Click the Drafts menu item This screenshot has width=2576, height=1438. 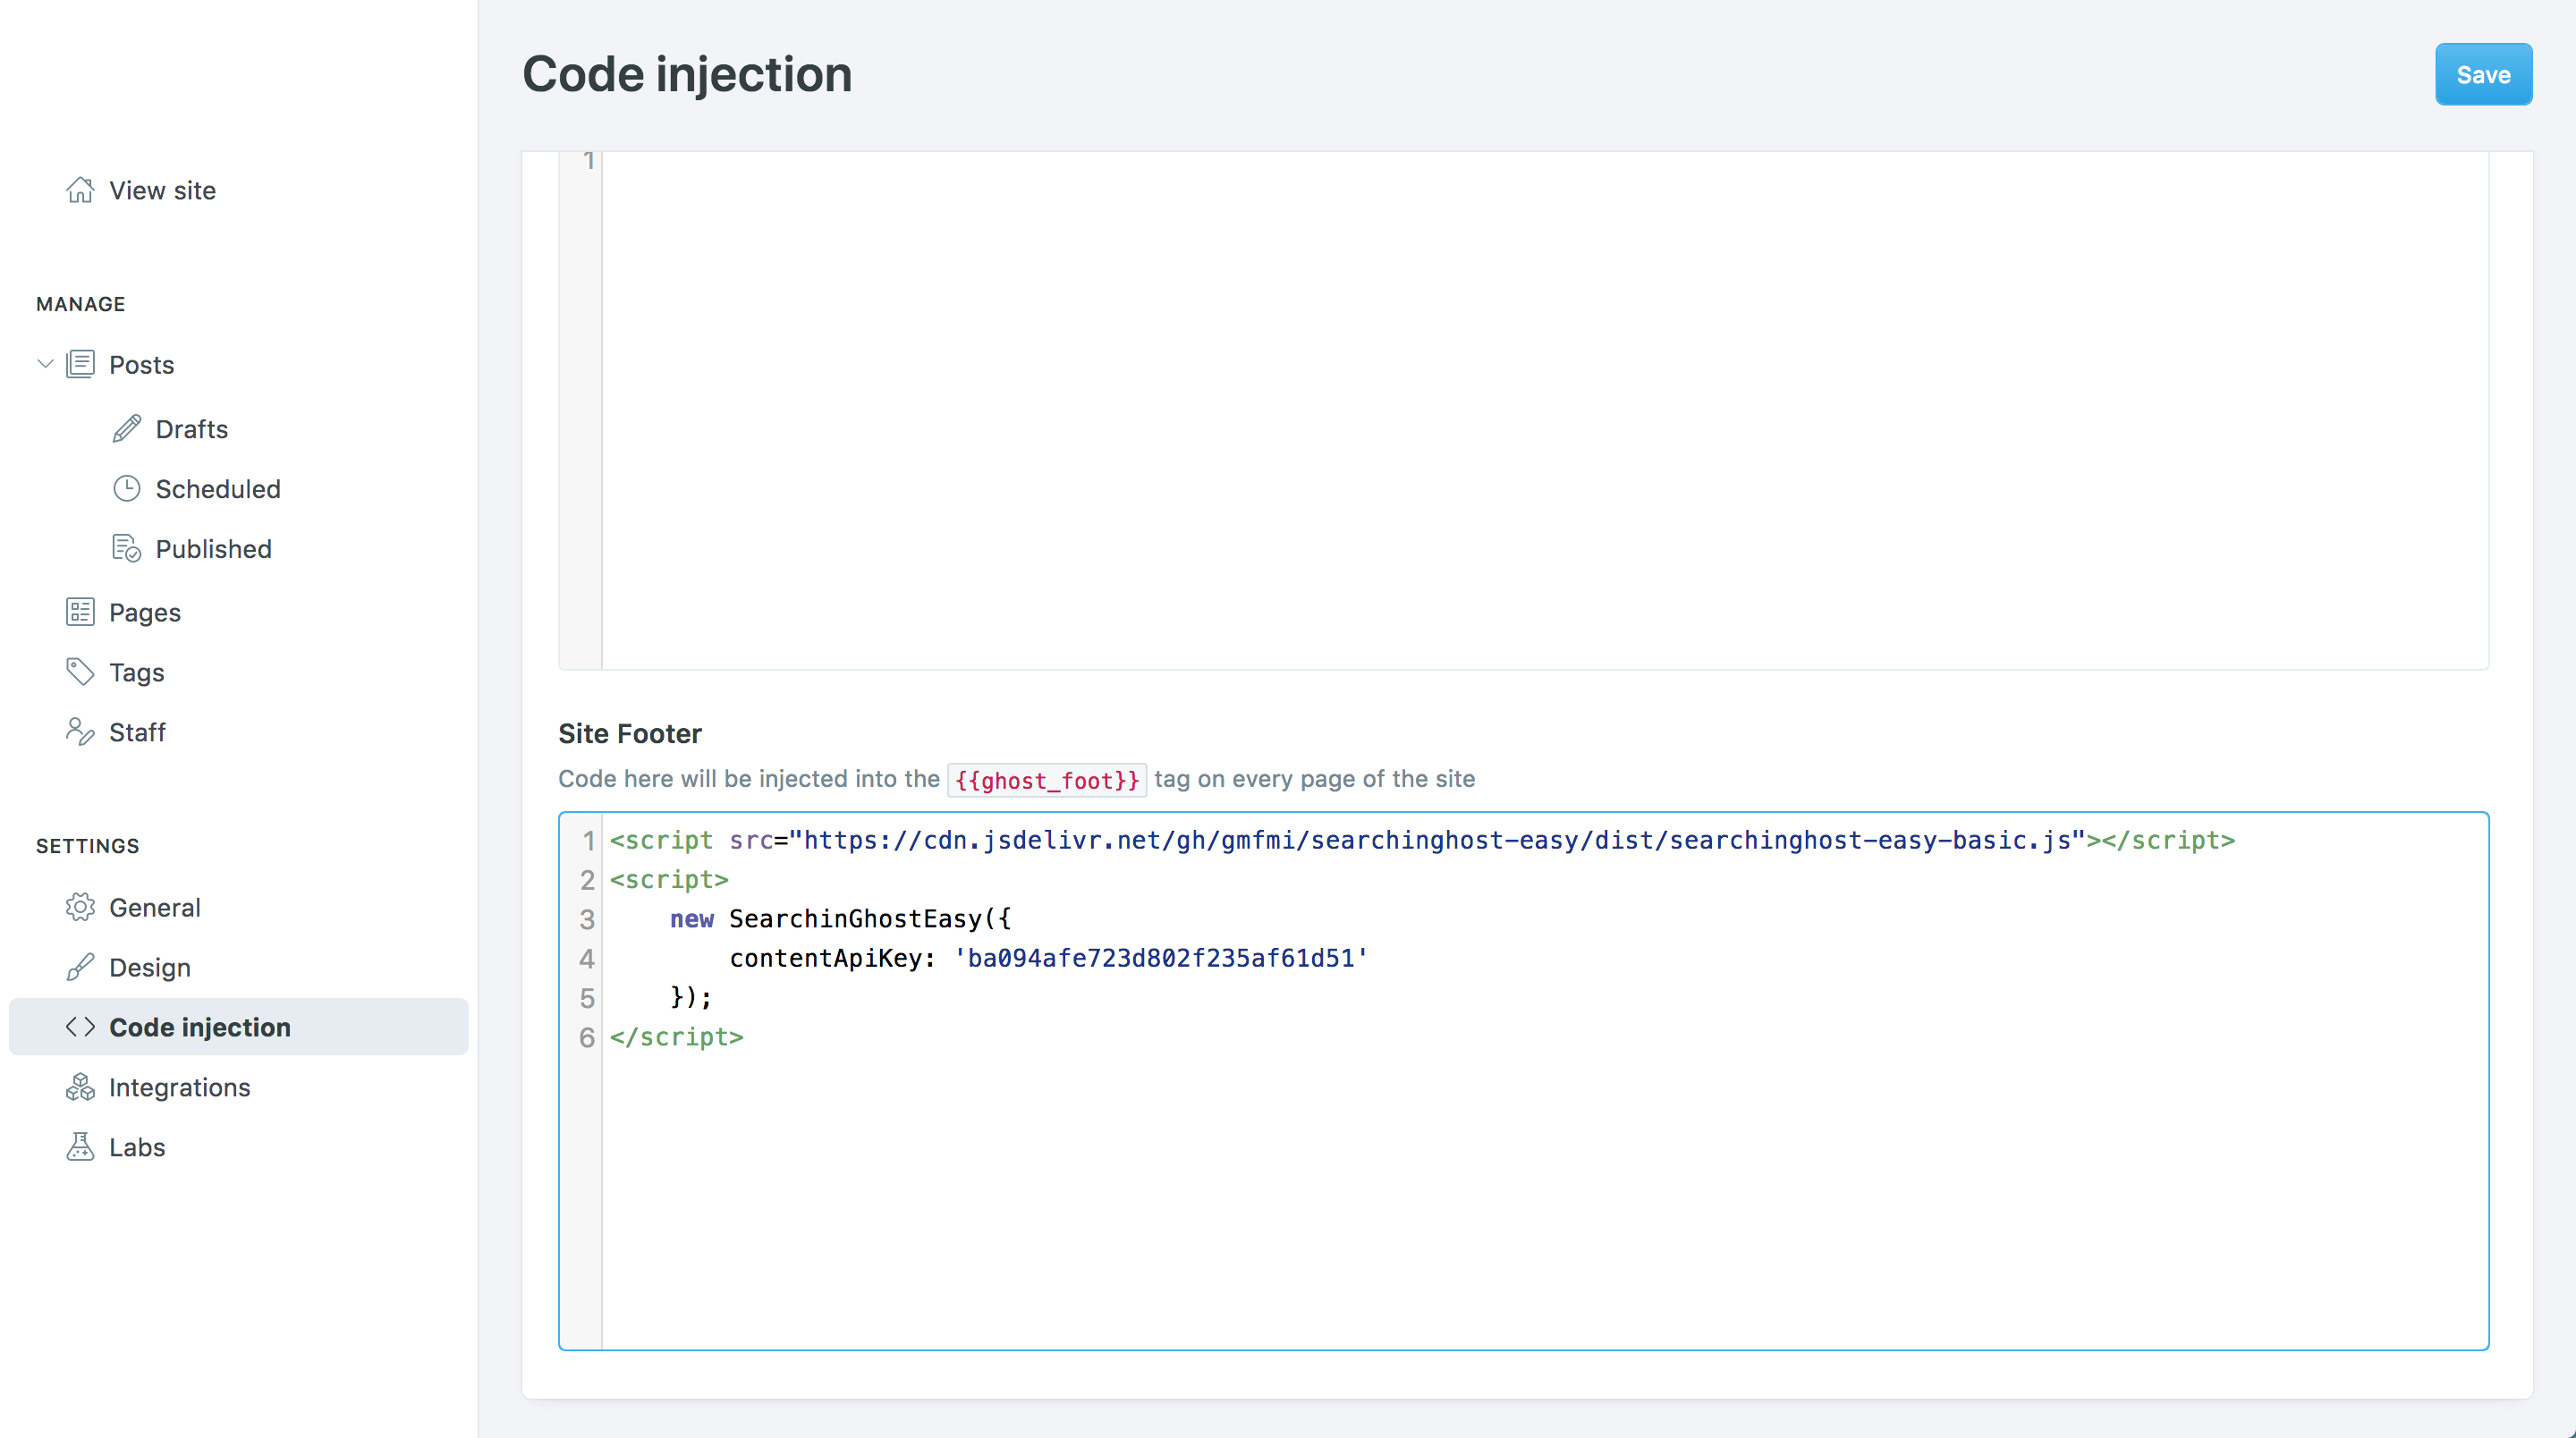[191, 430]
